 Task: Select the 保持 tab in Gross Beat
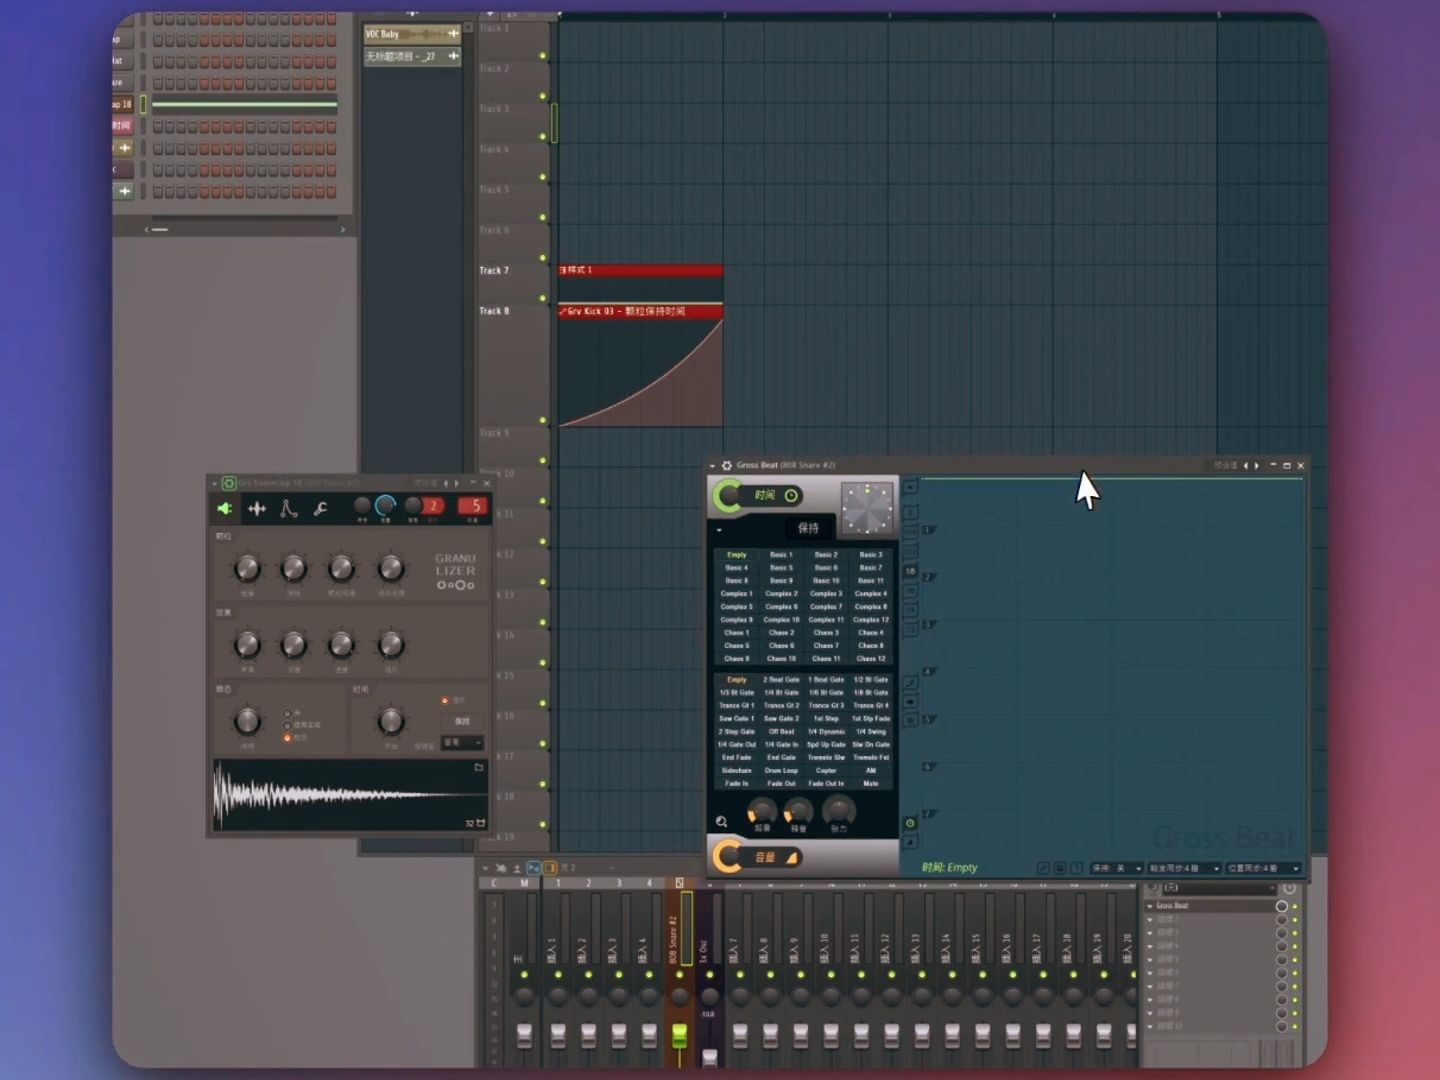pyautogui.click(x=808, y=528)
